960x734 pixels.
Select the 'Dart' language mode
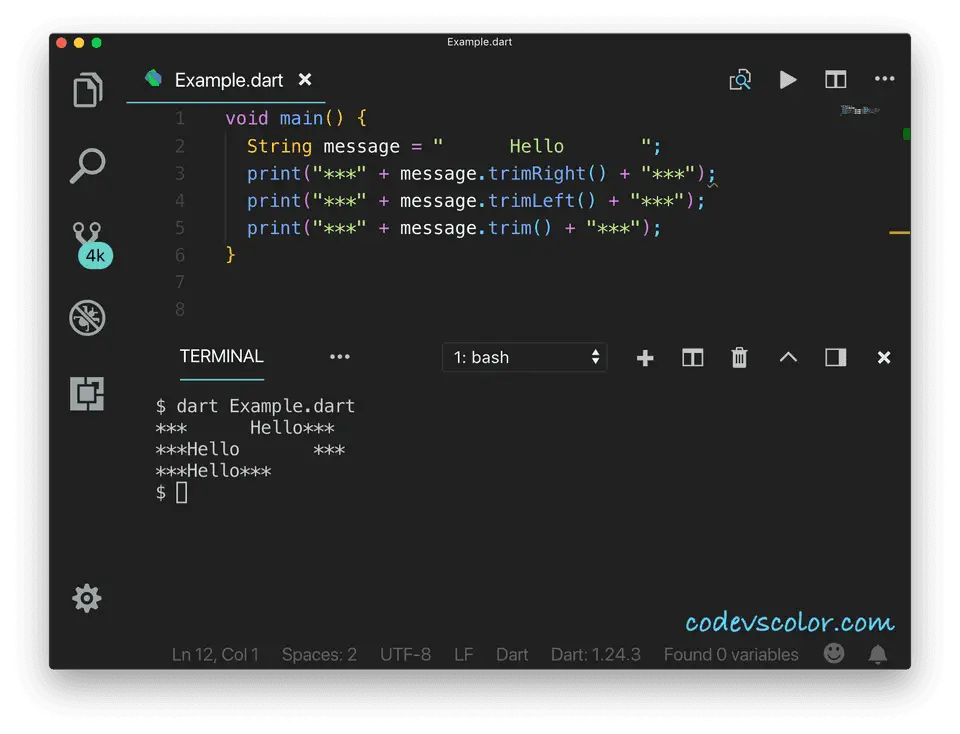512,654
